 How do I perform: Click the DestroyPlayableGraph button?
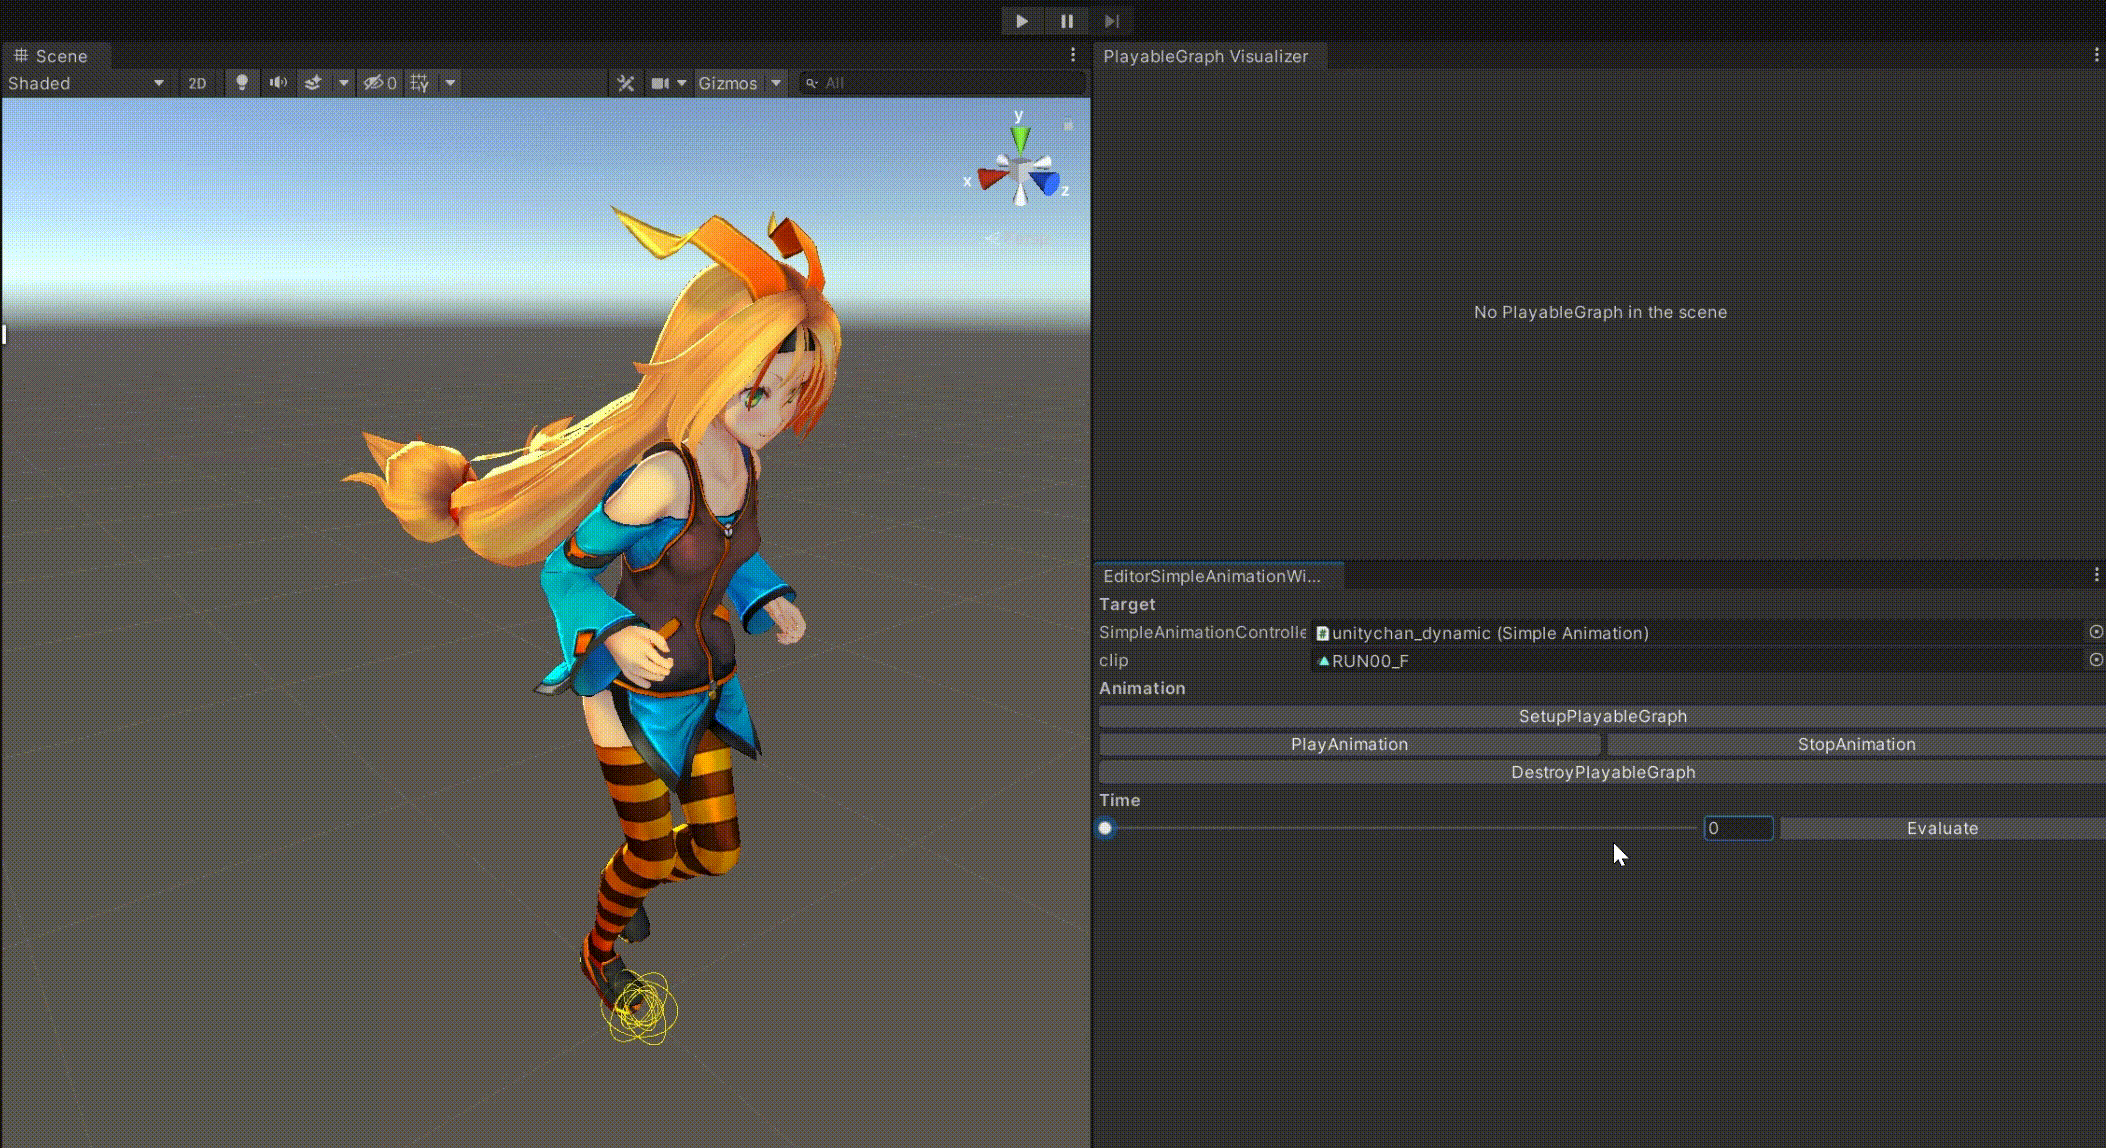pyautogui.click(x=1602, y=772)
